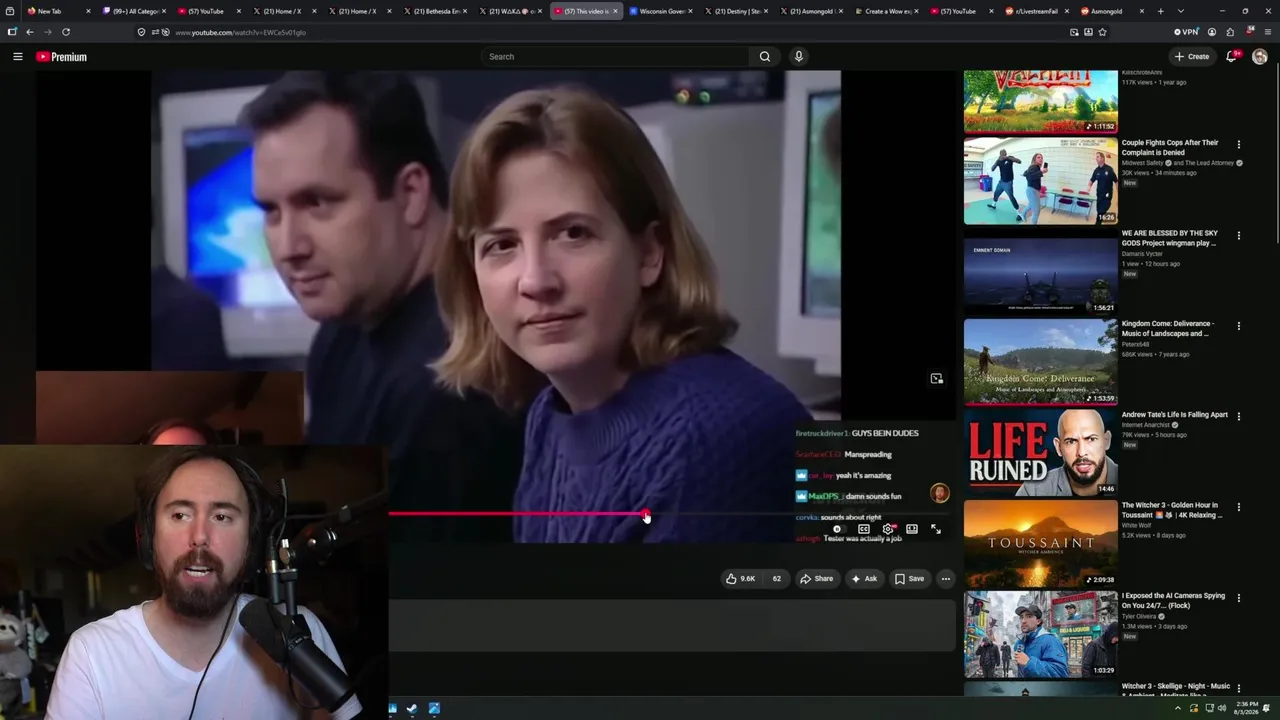Image resolution: width=1280 pixels, height=720 pixels.
Task: Open the browser tab list dropdown arrow
Action: [x=1180, y=11]
